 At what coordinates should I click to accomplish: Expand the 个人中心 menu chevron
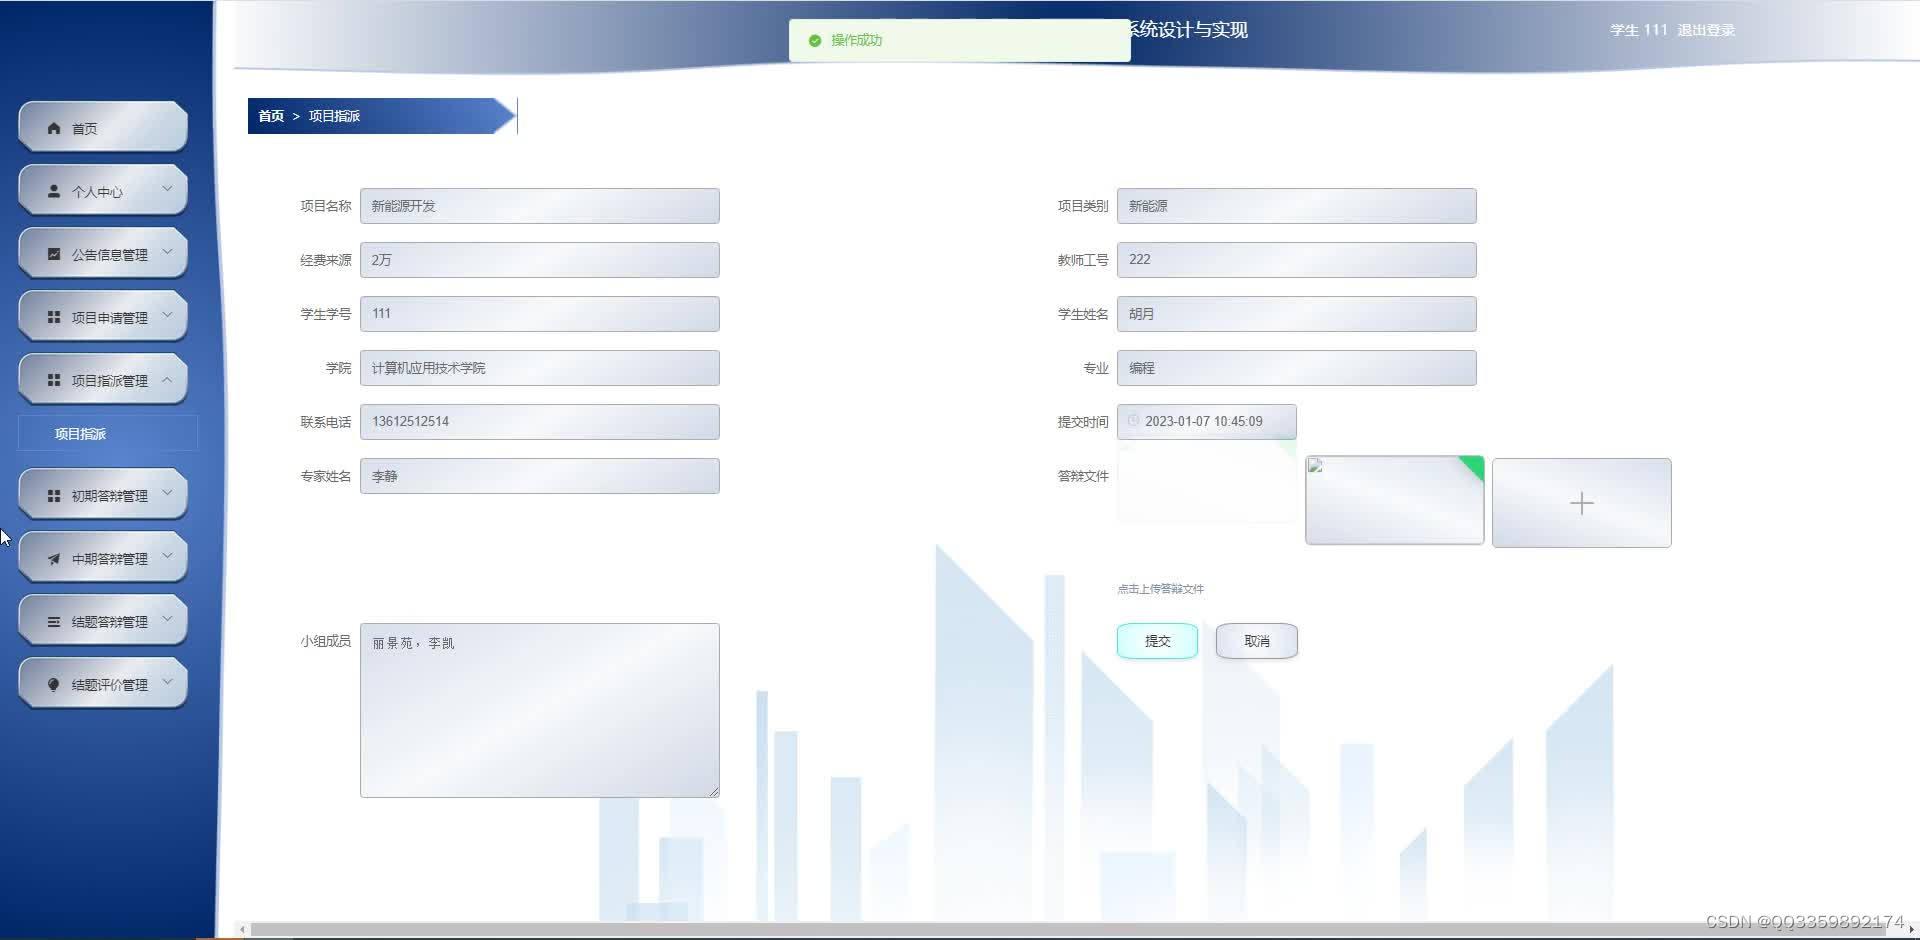click(x=167, y=189)
